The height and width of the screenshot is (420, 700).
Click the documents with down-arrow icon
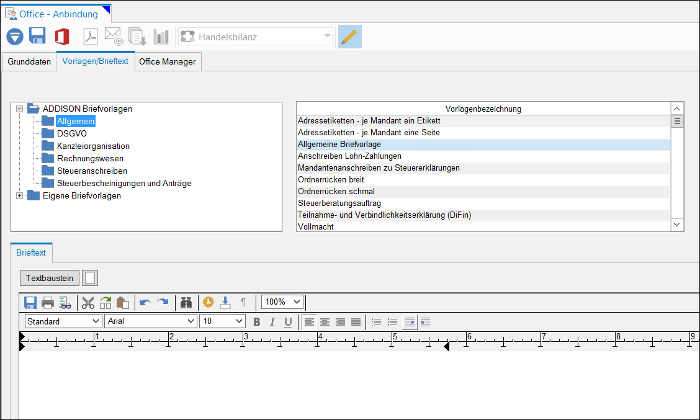[x=137, y=37]
